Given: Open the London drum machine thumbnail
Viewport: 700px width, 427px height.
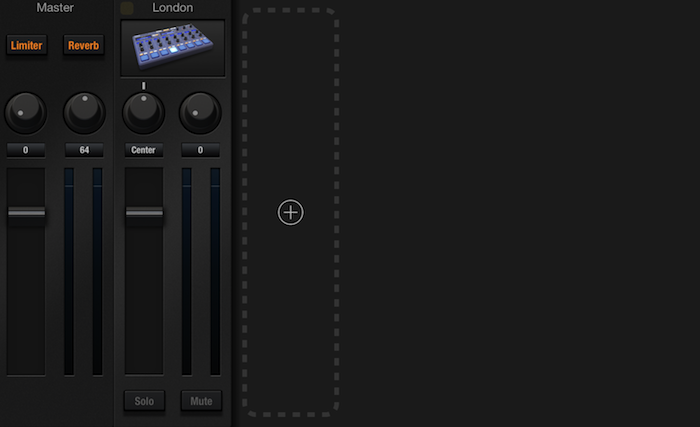Looking at the screenshot, I should tap(173, 48).
